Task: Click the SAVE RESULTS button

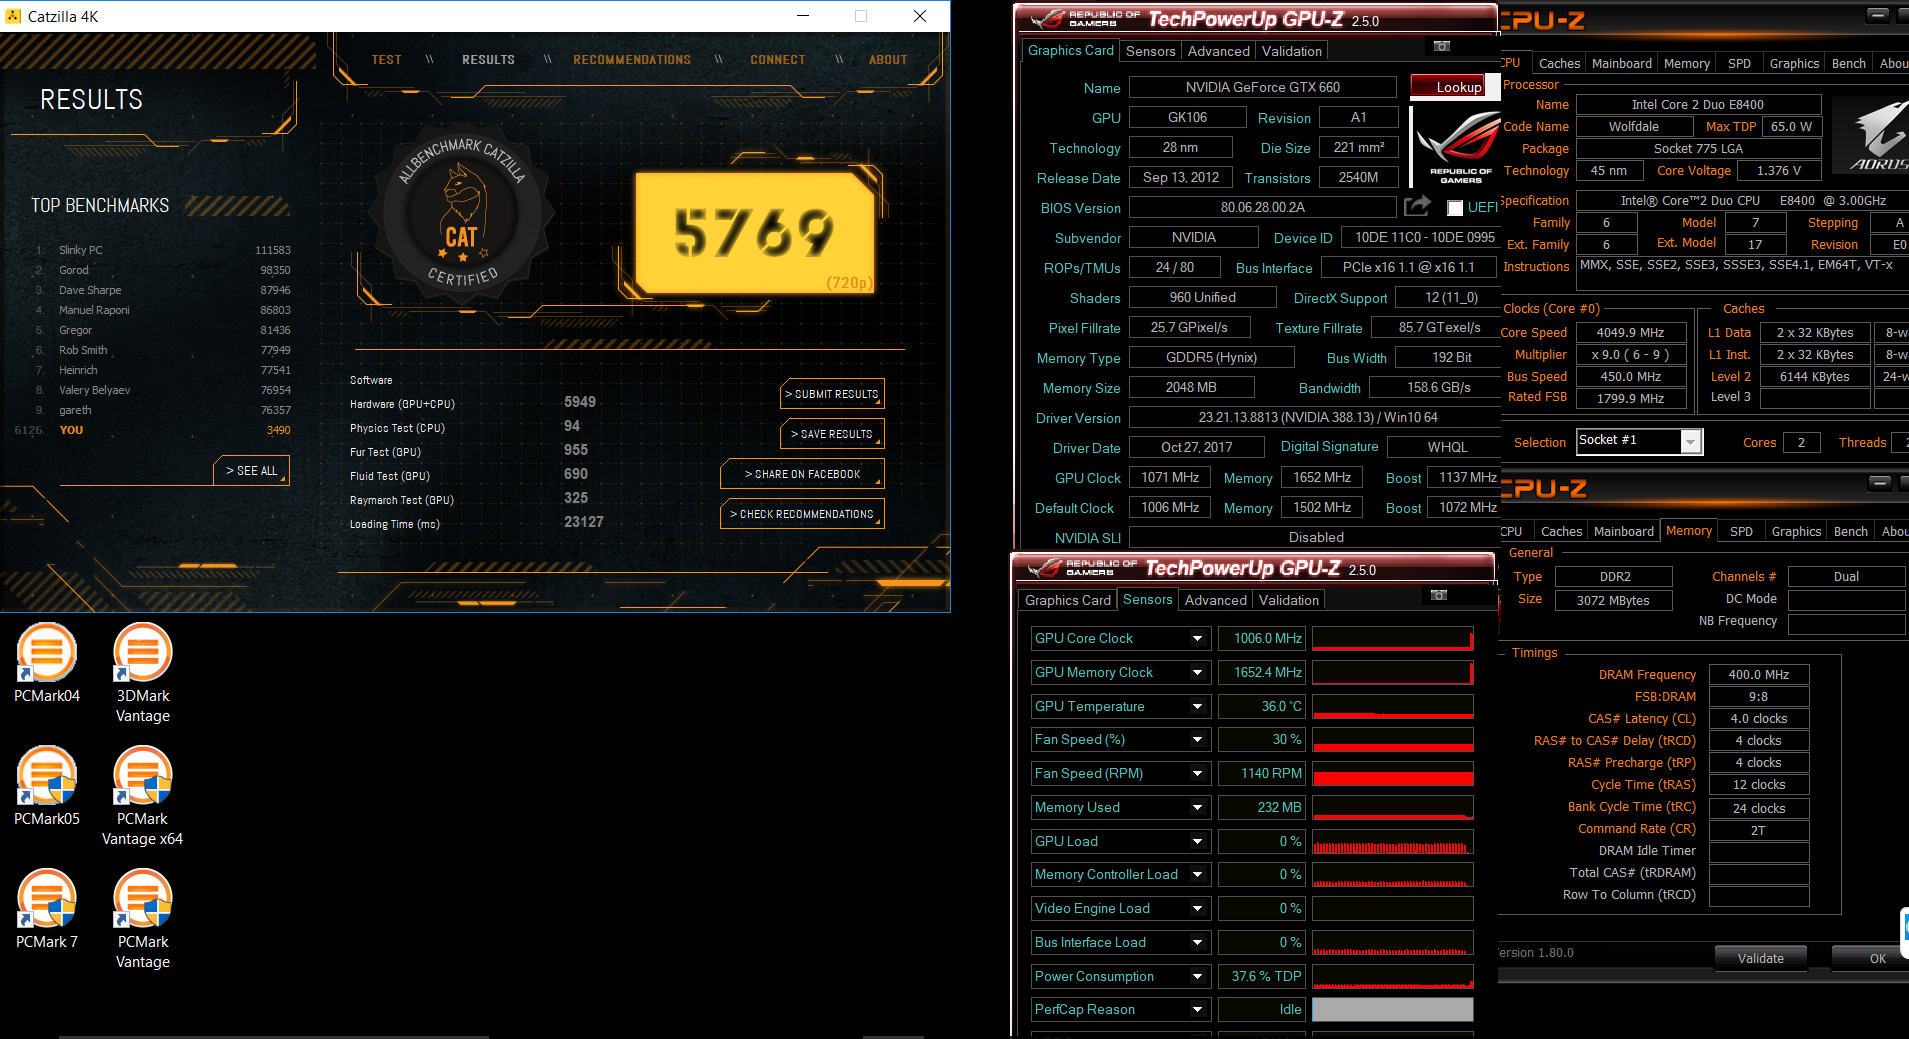Action: [832, 434]
